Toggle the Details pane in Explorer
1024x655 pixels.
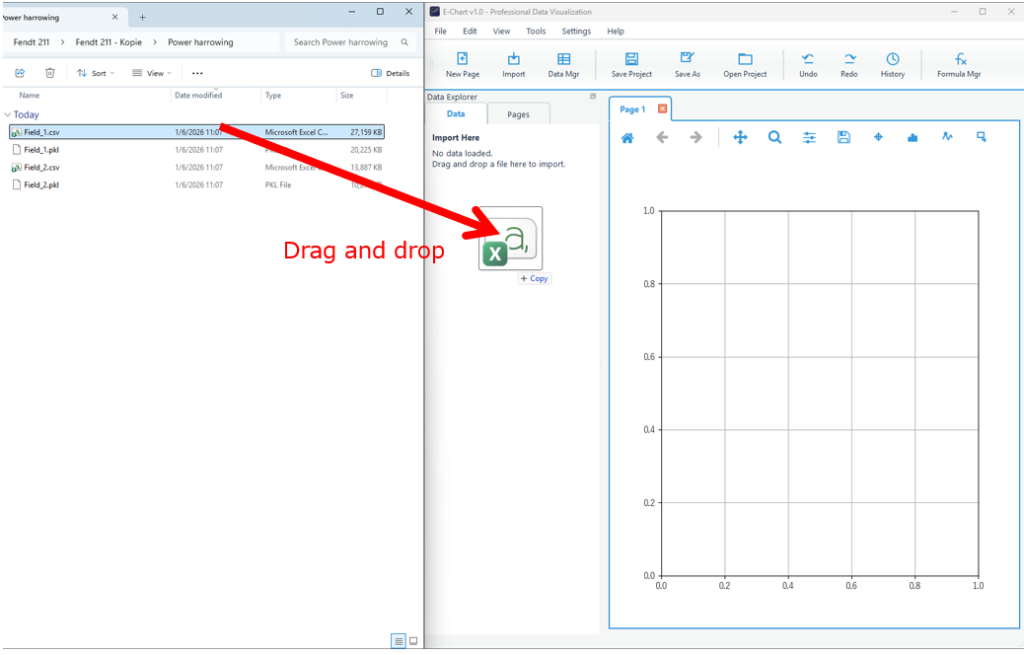coord(390,73)
